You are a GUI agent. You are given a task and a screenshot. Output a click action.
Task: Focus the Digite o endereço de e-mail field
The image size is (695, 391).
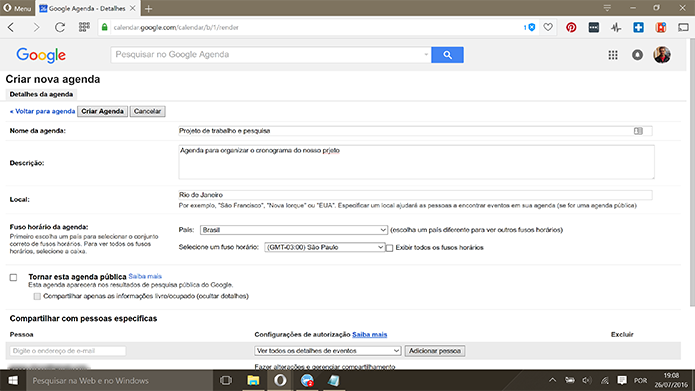click(x=67, y=351)
